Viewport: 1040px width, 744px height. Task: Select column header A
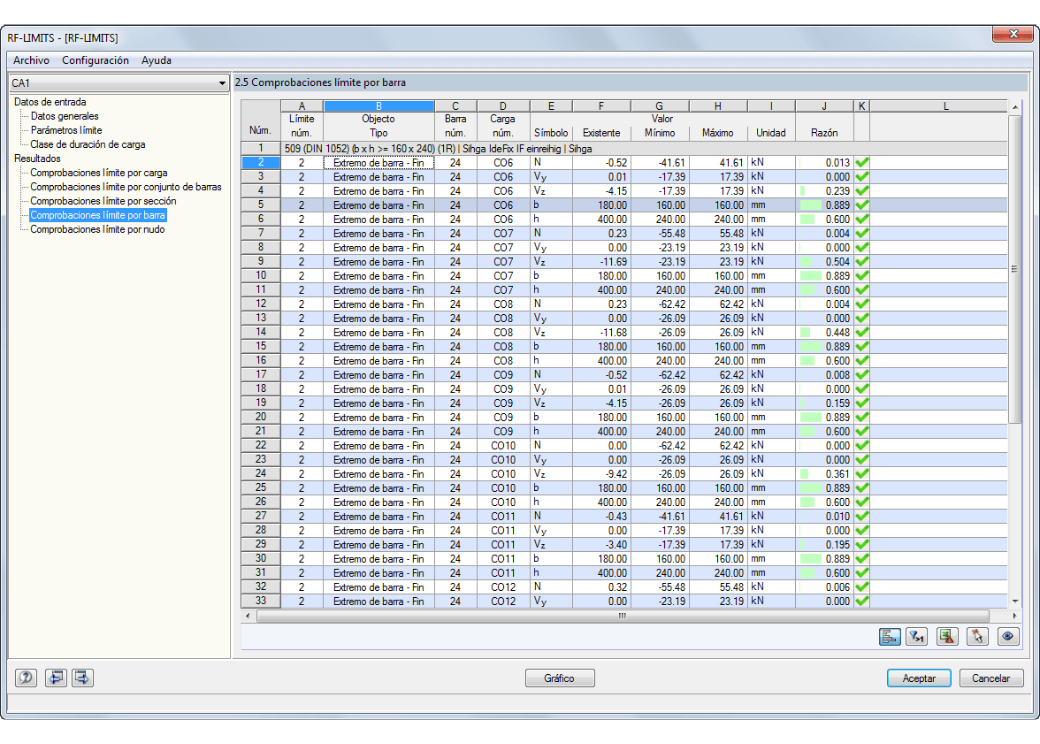[302, 106]
